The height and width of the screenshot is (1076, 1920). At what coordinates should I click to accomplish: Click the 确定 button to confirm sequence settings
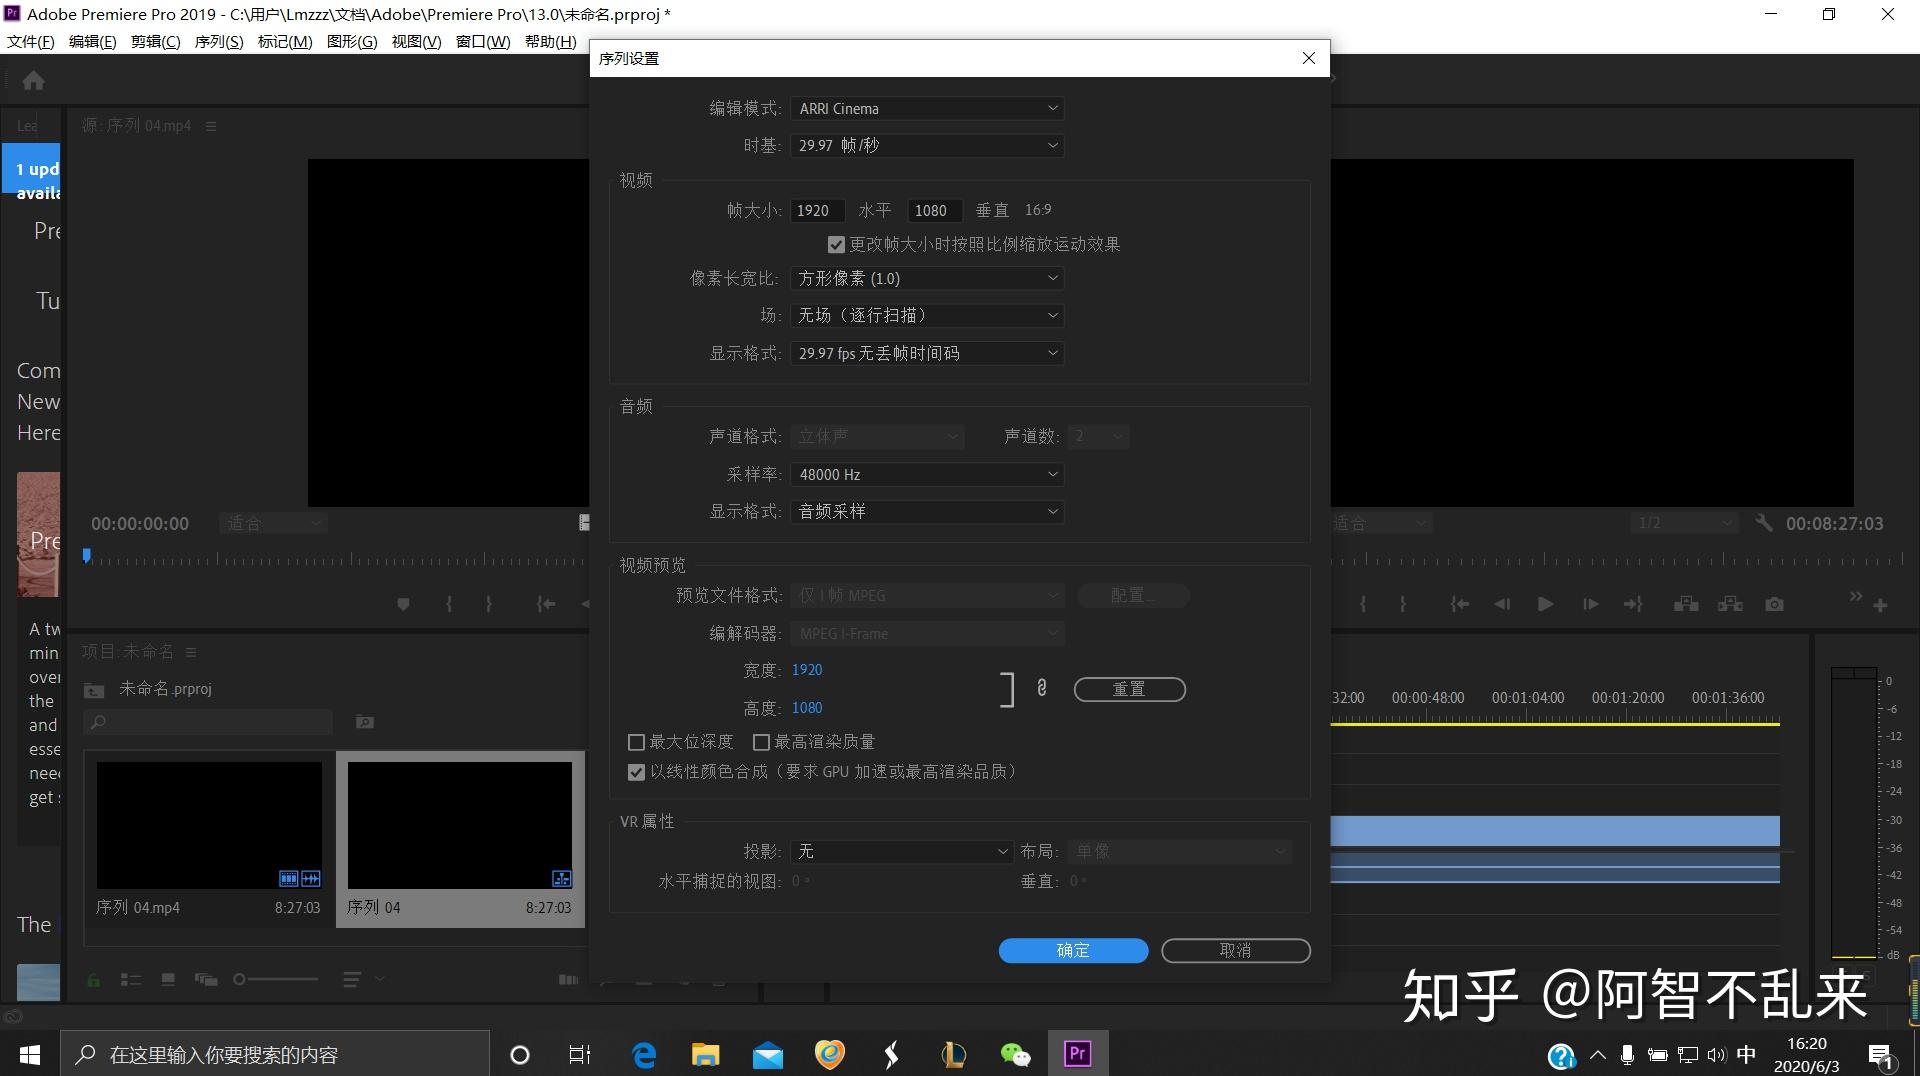(1073, 950)
